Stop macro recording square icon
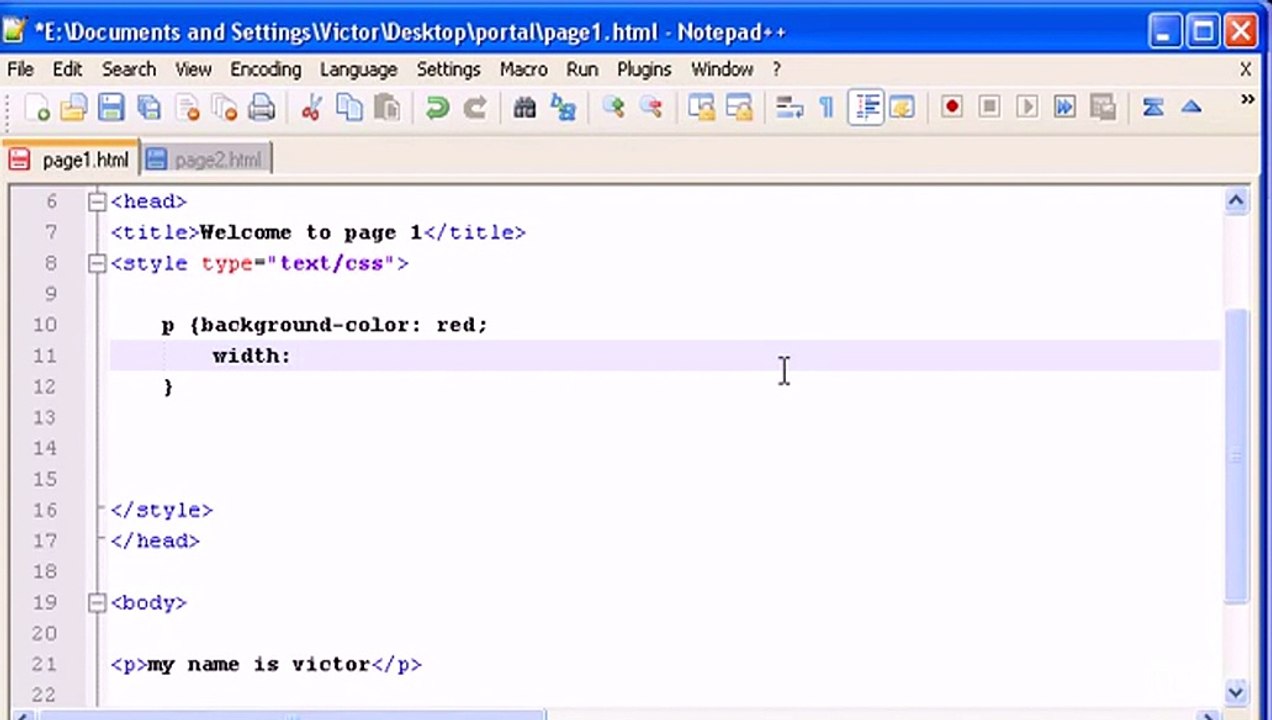The height and width of the screenshot is (720, 1272). pyautogui.click(x=989, y=107)
